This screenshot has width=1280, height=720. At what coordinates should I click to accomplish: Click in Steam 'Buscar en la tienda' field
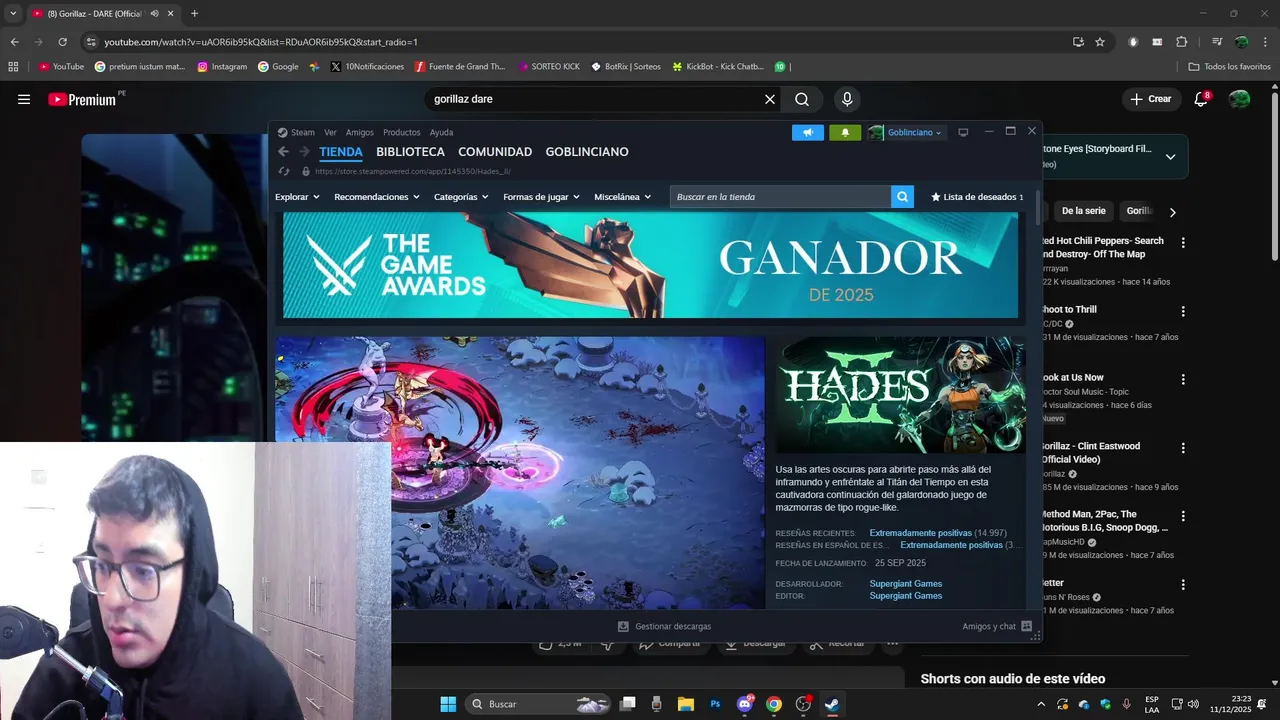click(x=780, y=197)
